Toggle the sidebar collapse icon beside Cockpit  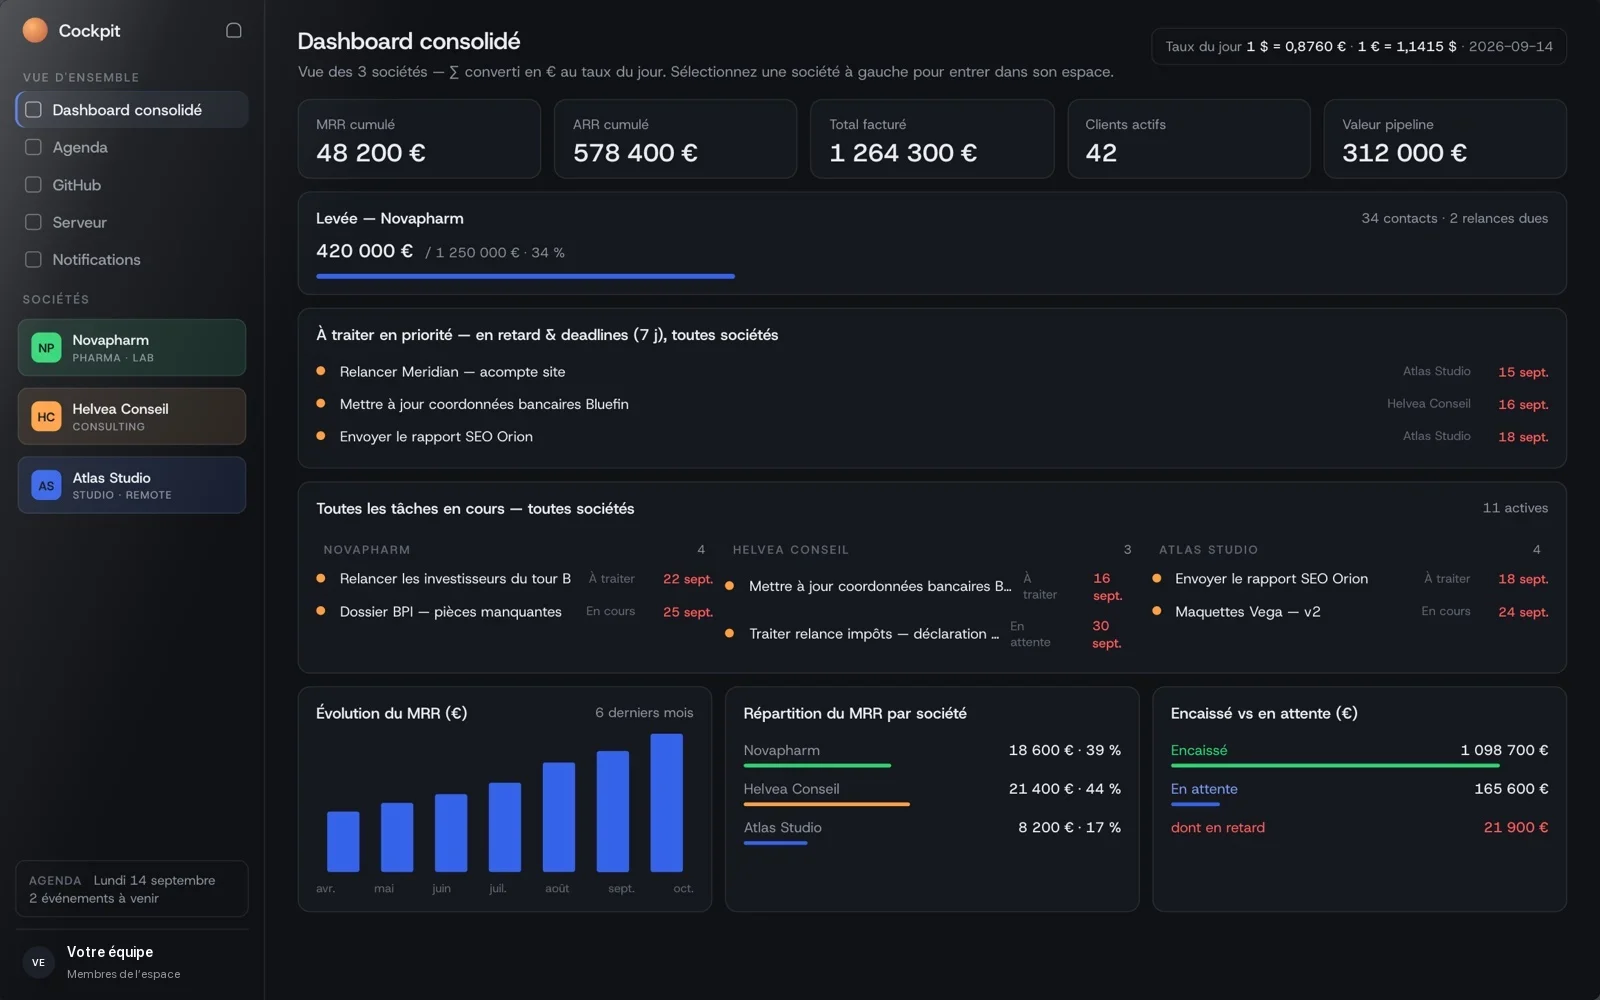pyautogui.click(x=234, y=30)
